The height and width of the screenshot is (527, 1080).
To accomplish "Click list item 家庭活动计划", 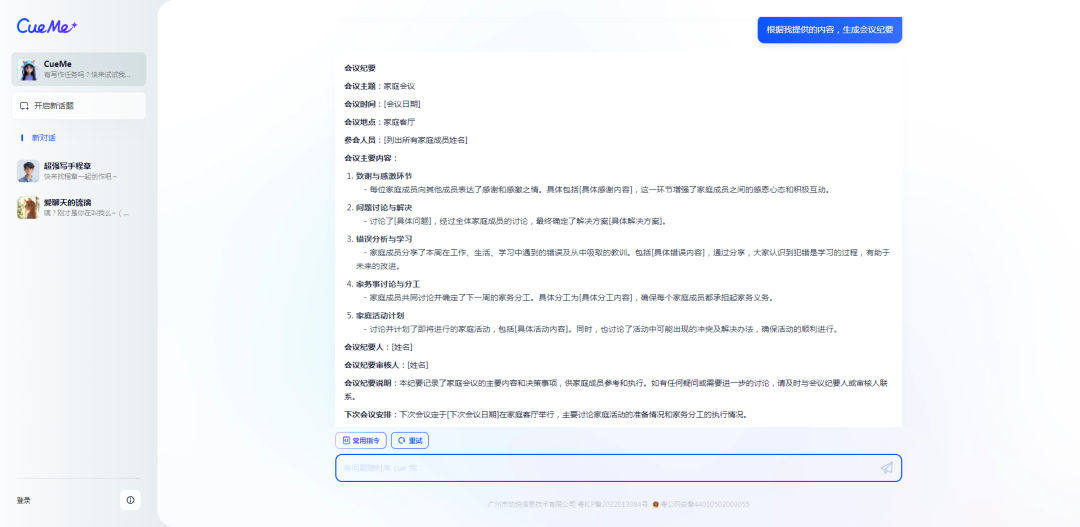I will click(x=380, y=316).
